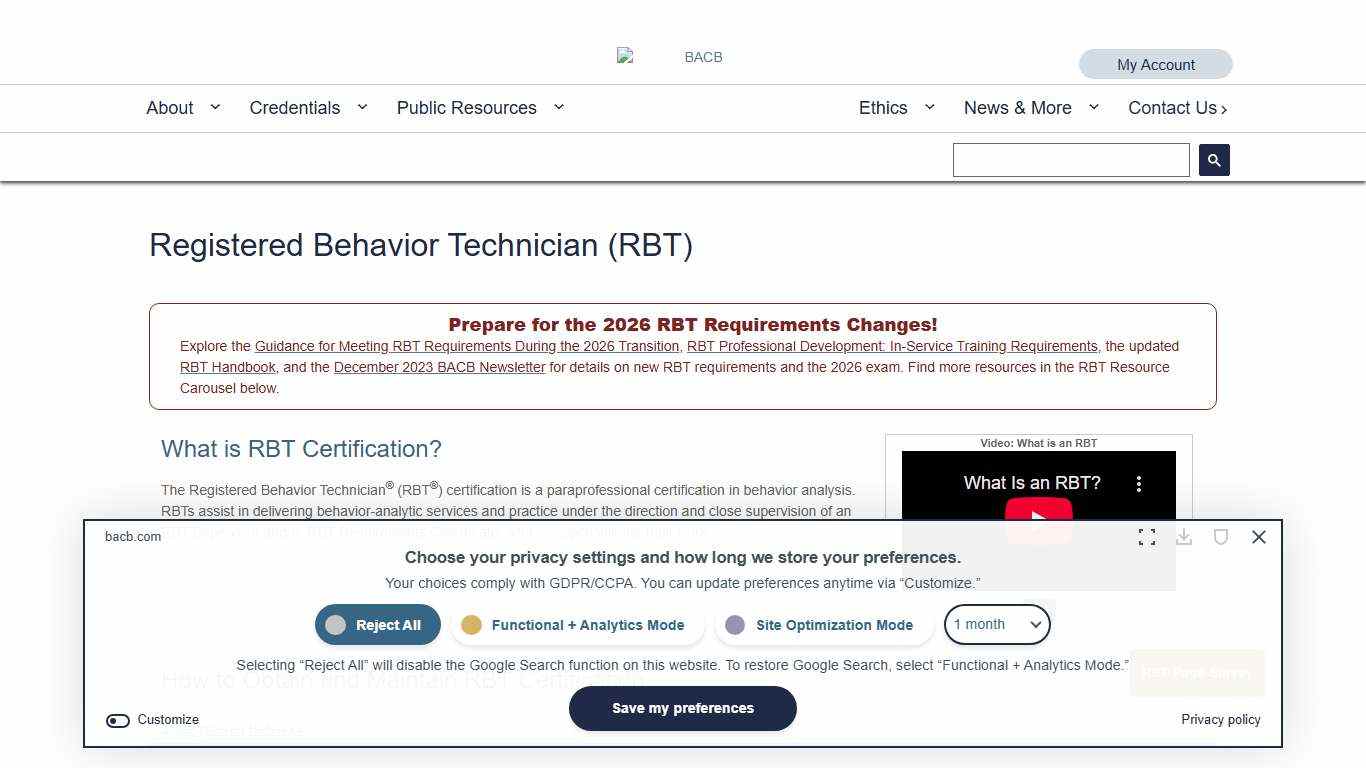Select Functional + Analytics Mode
The height and width of the screenshot is (768, 1366).
point(575,624)
